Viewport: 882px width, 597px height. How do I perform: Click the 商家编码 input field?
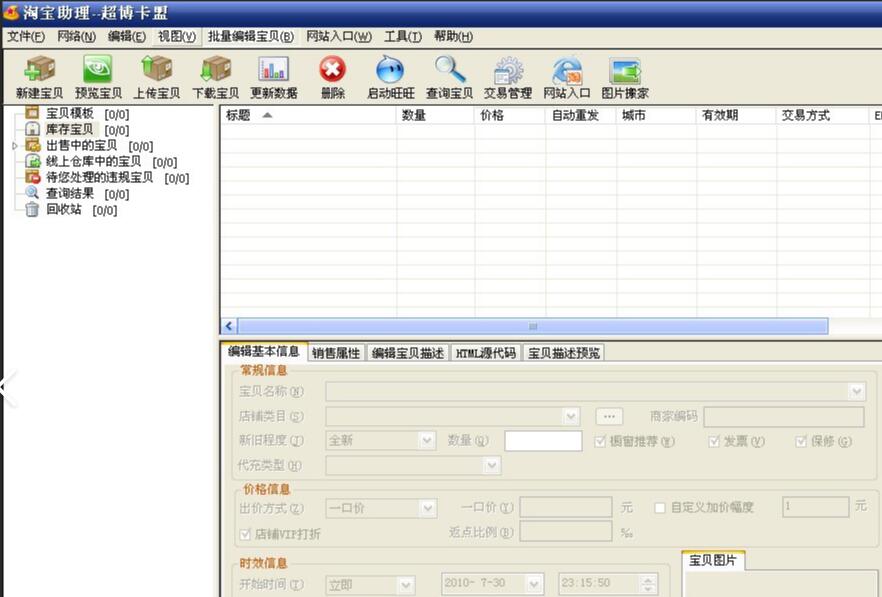point(784,417)
